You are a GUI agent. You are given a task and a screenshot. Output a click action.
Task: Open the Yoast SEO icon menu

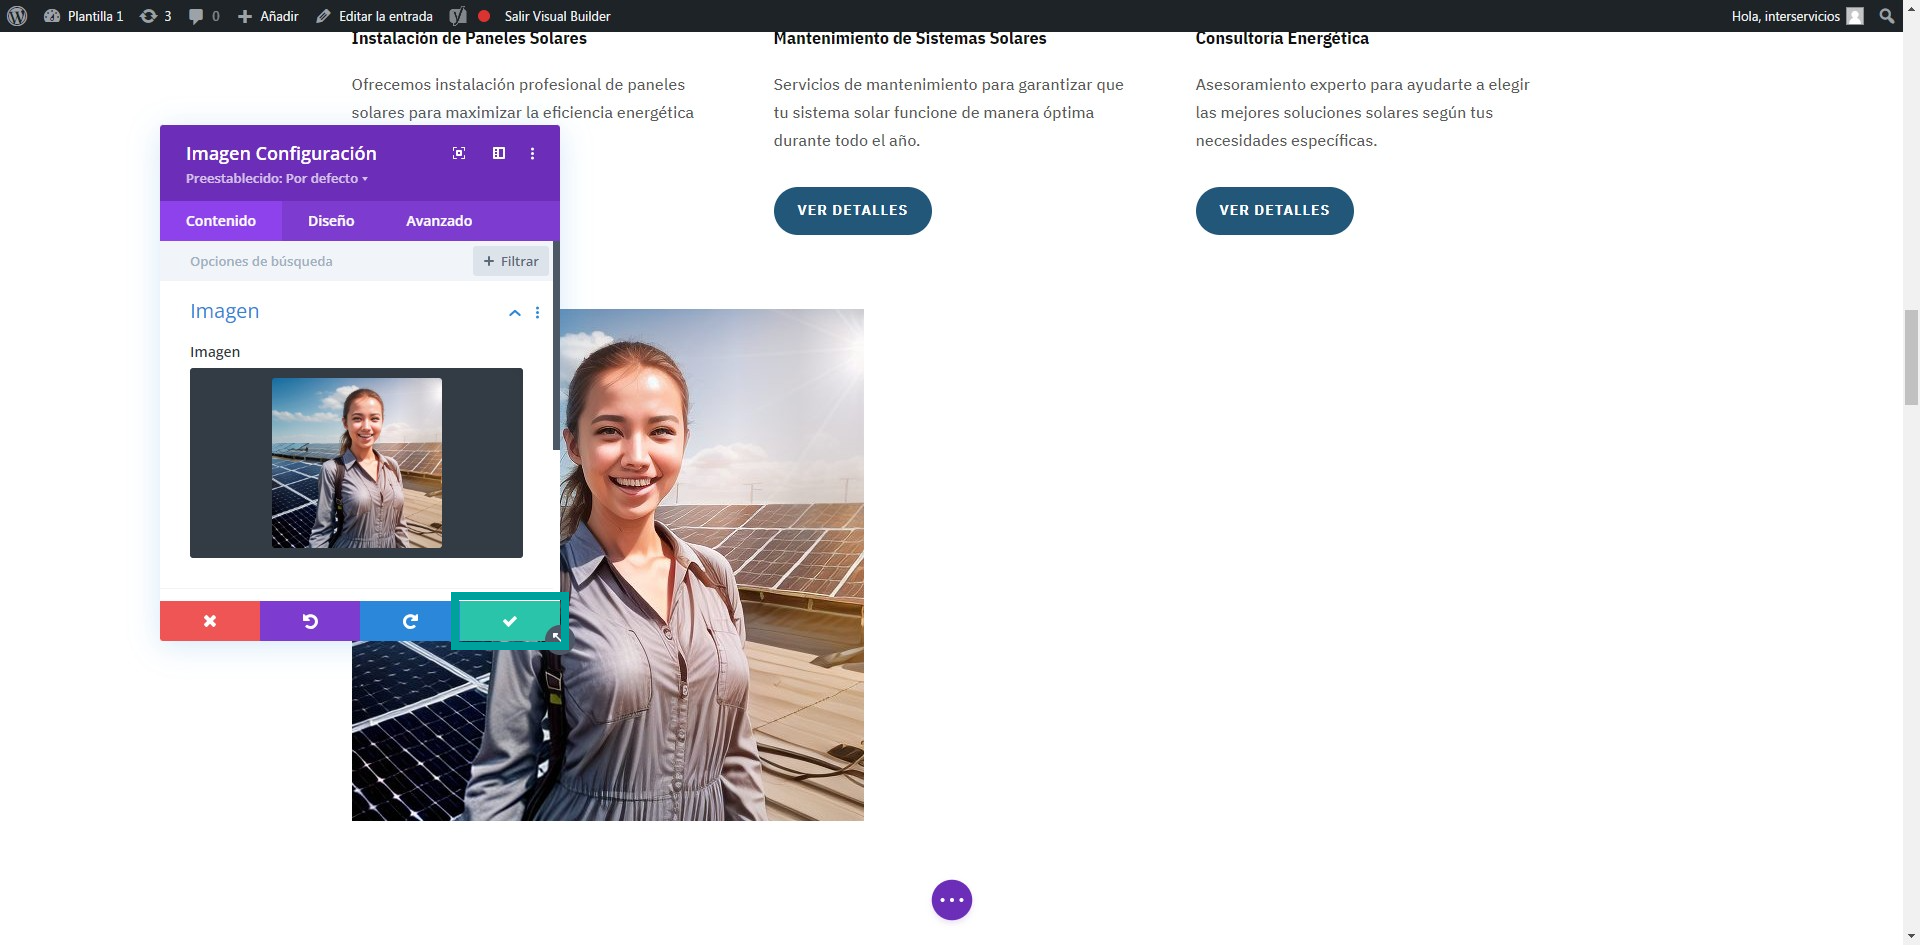pos(458,16)
